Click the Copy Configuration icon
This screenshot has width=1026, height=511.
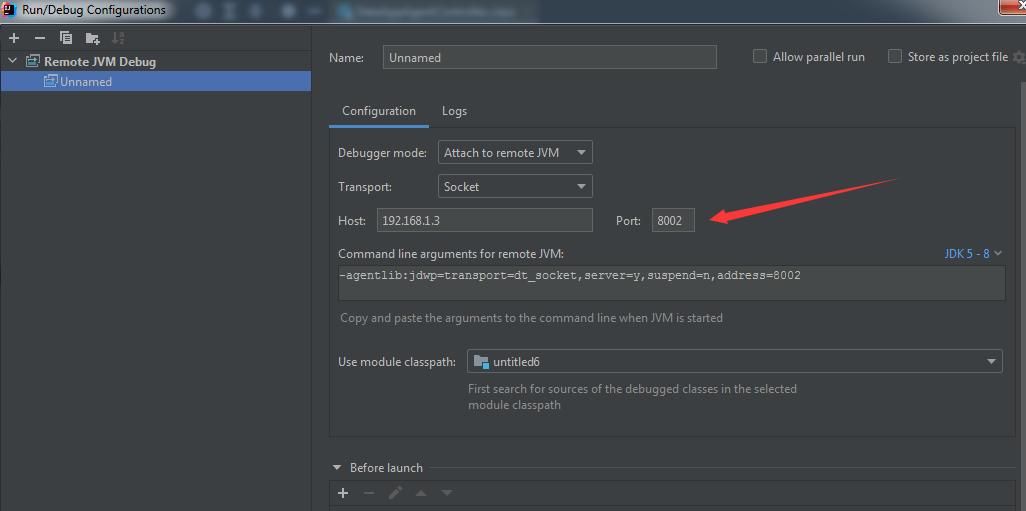coord(65,38)
